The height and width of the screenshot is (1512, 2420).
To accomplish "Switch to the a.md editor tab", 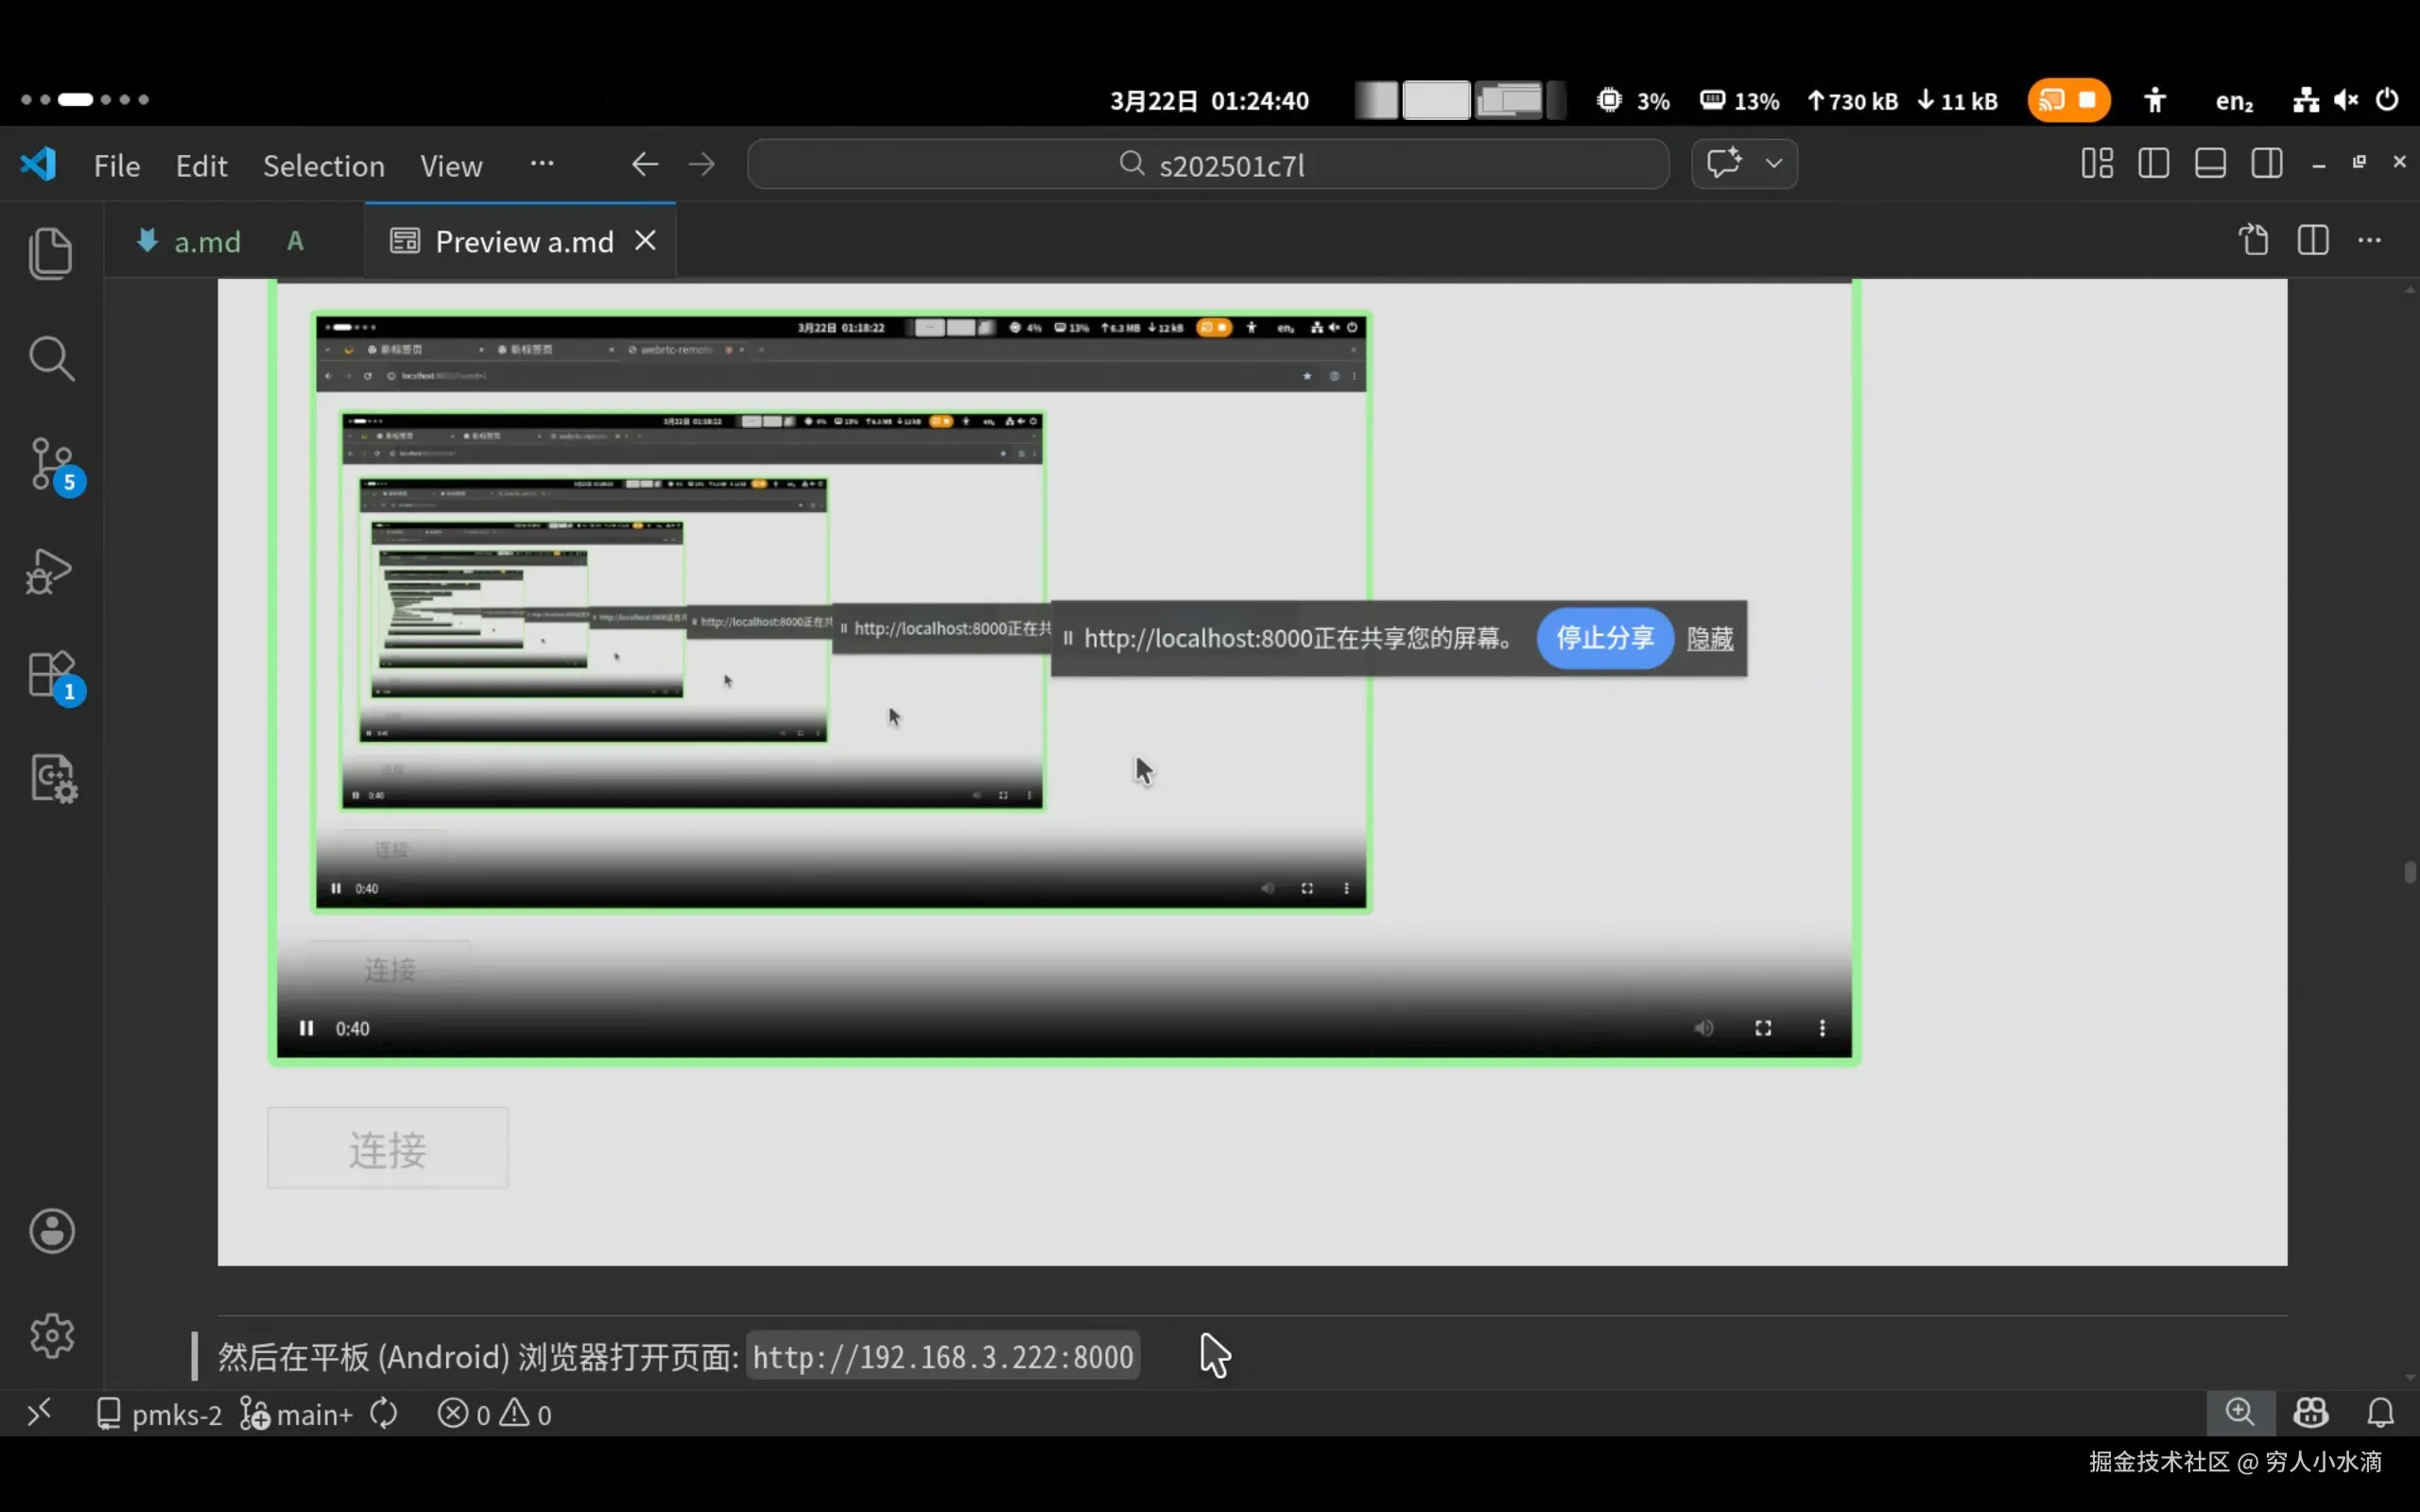I will click(207, 242).
